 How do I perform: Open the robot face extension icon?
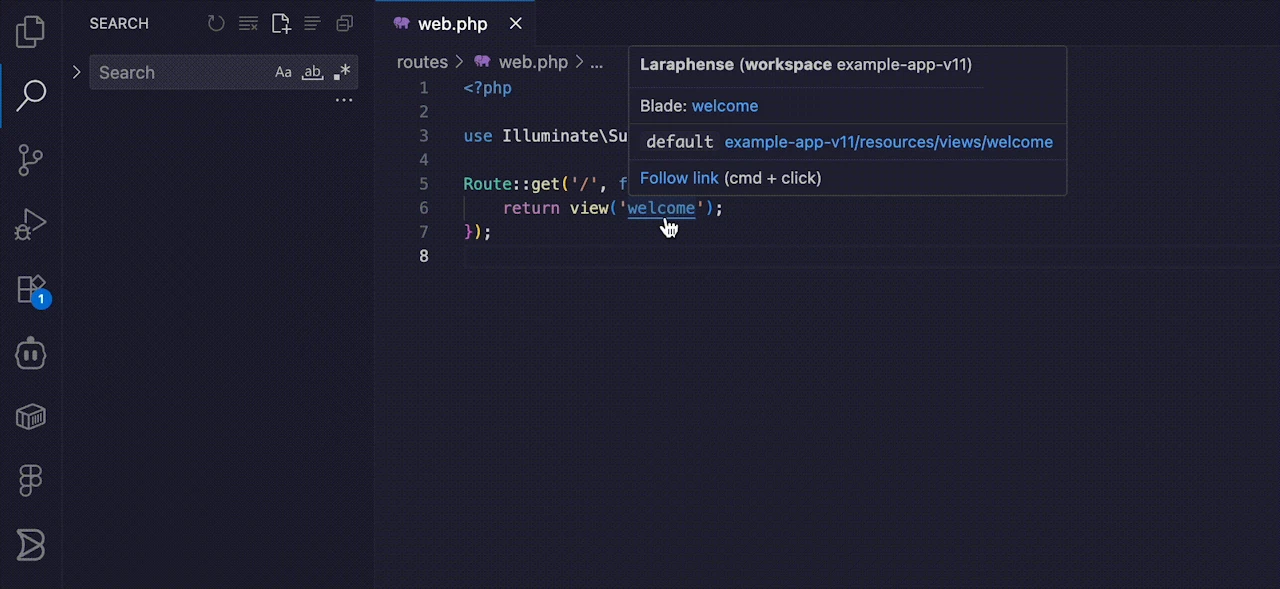[31, 353]
